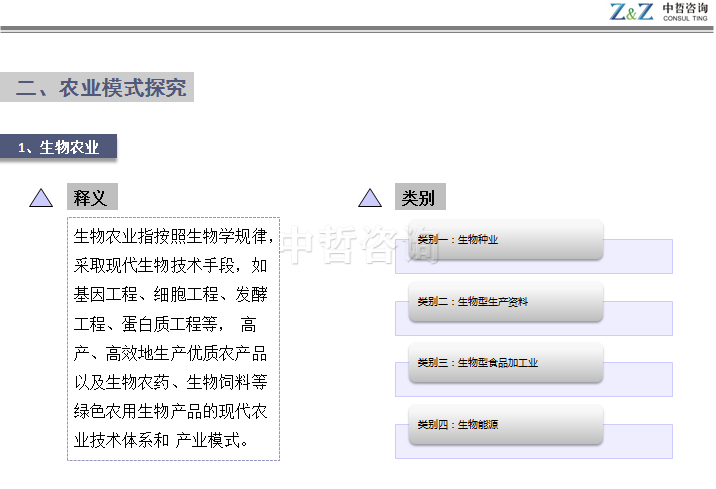Click the triangle bullet beside 类别

(x=370, y=198)
